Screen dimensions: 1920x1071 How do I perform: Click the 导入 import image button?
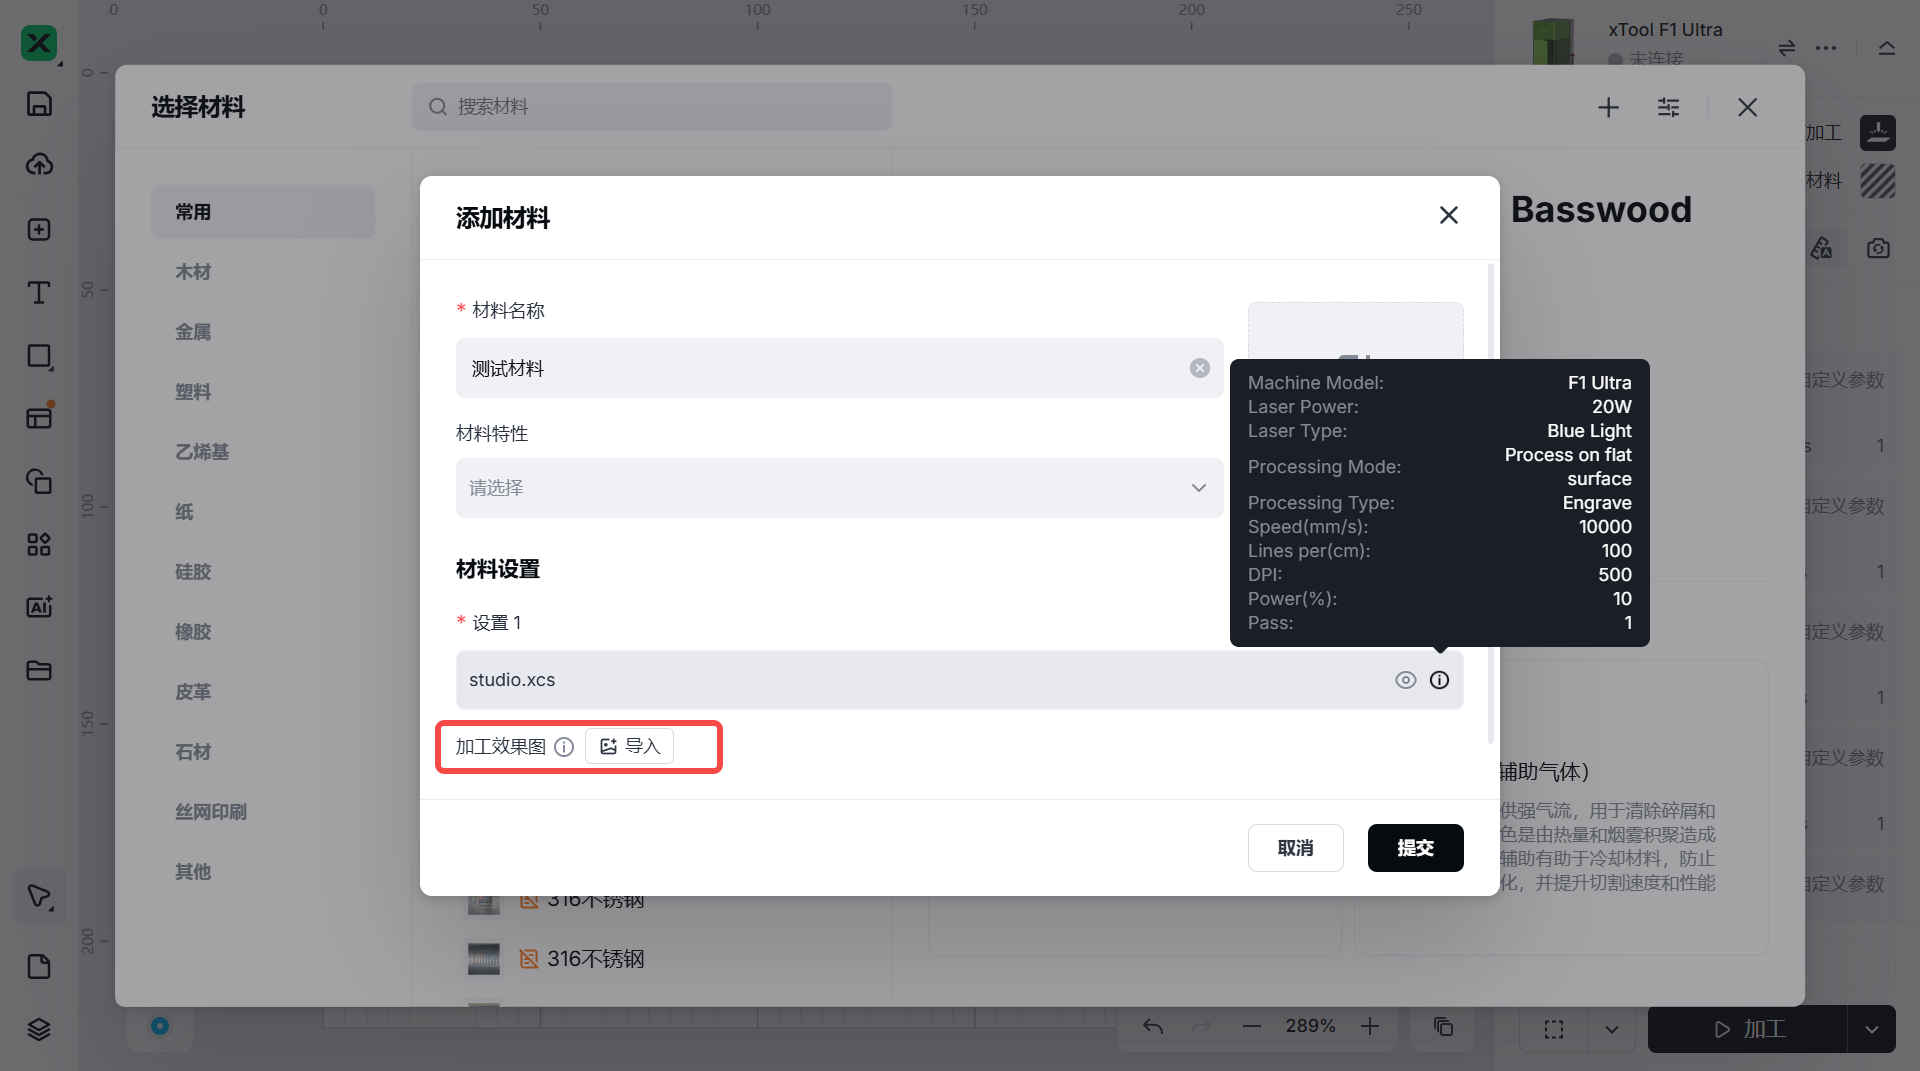(x=629, y=746)
